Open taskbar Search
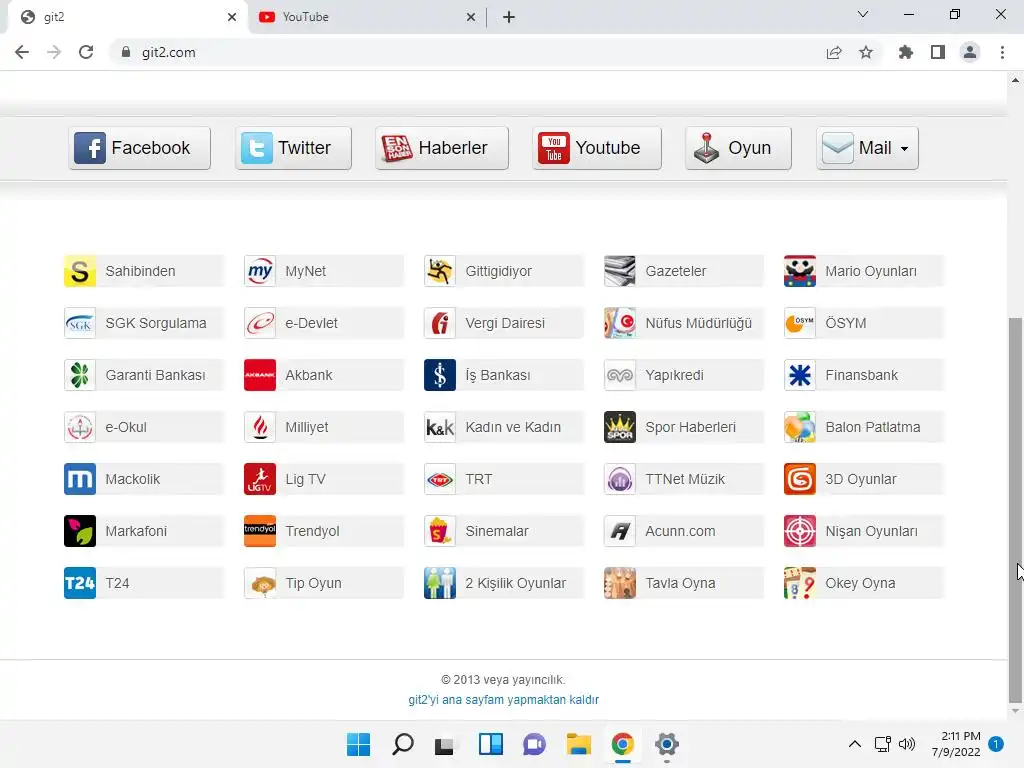This screenshot has height=768, width=1024. coord(403,744)
